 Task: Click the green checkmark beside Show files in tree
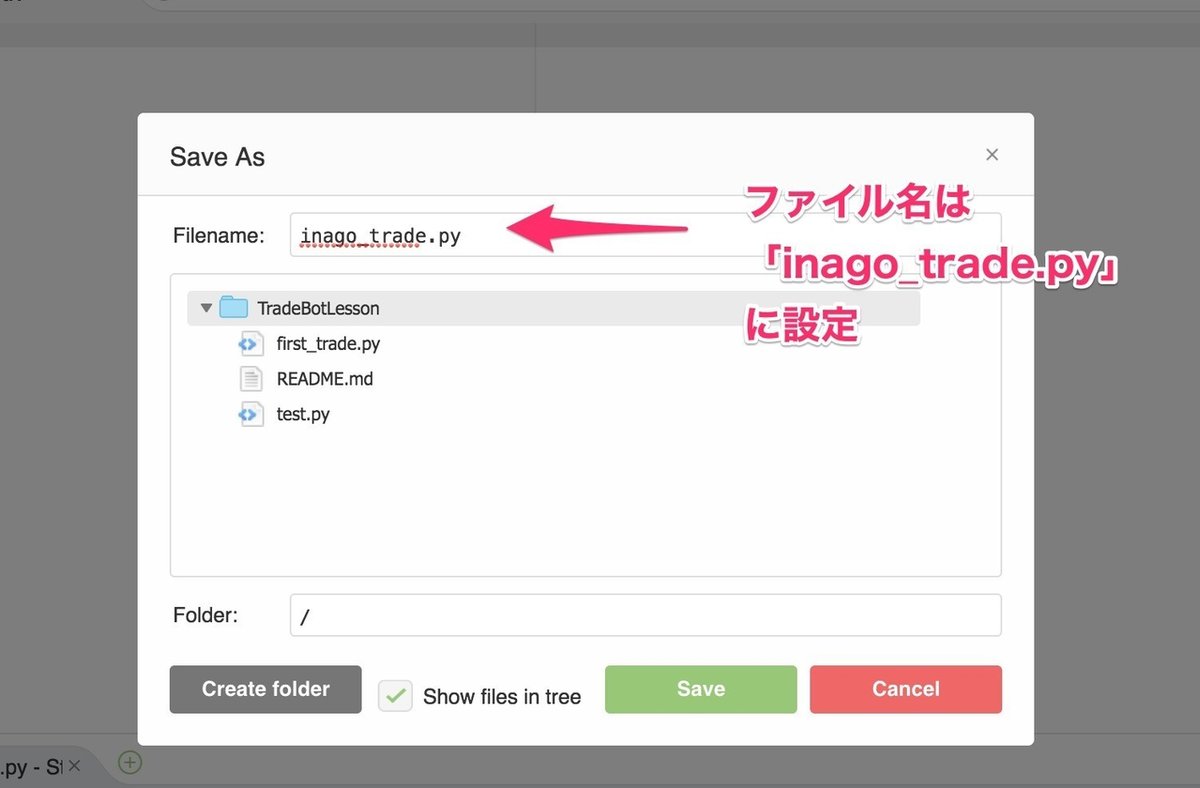[x=395, y=694]
